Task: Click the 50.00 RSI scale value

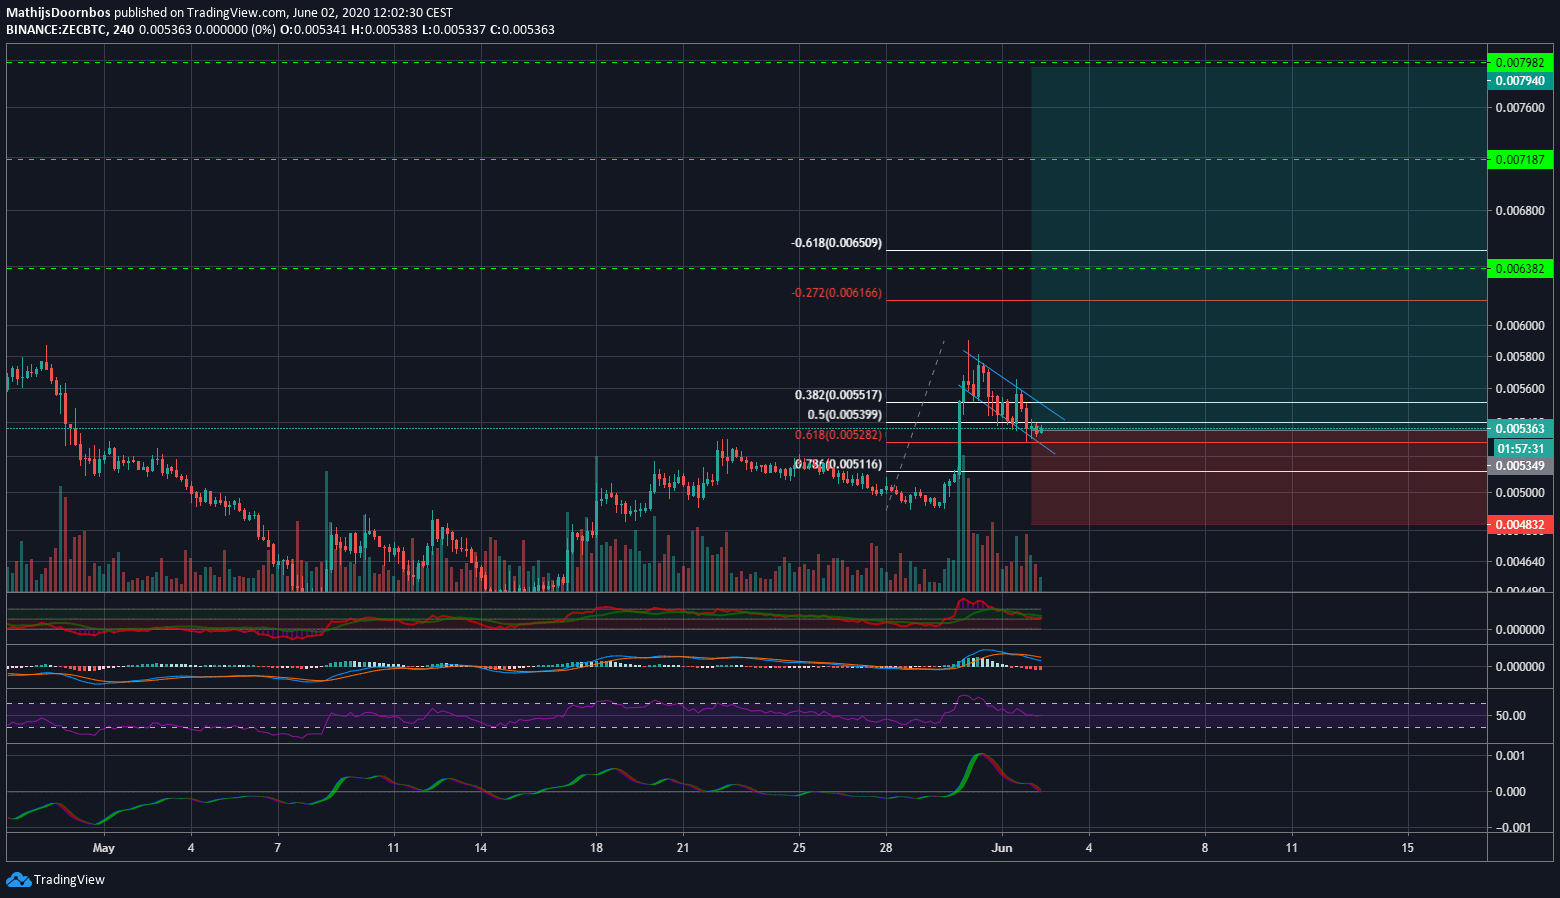Action: [1511, 716]
